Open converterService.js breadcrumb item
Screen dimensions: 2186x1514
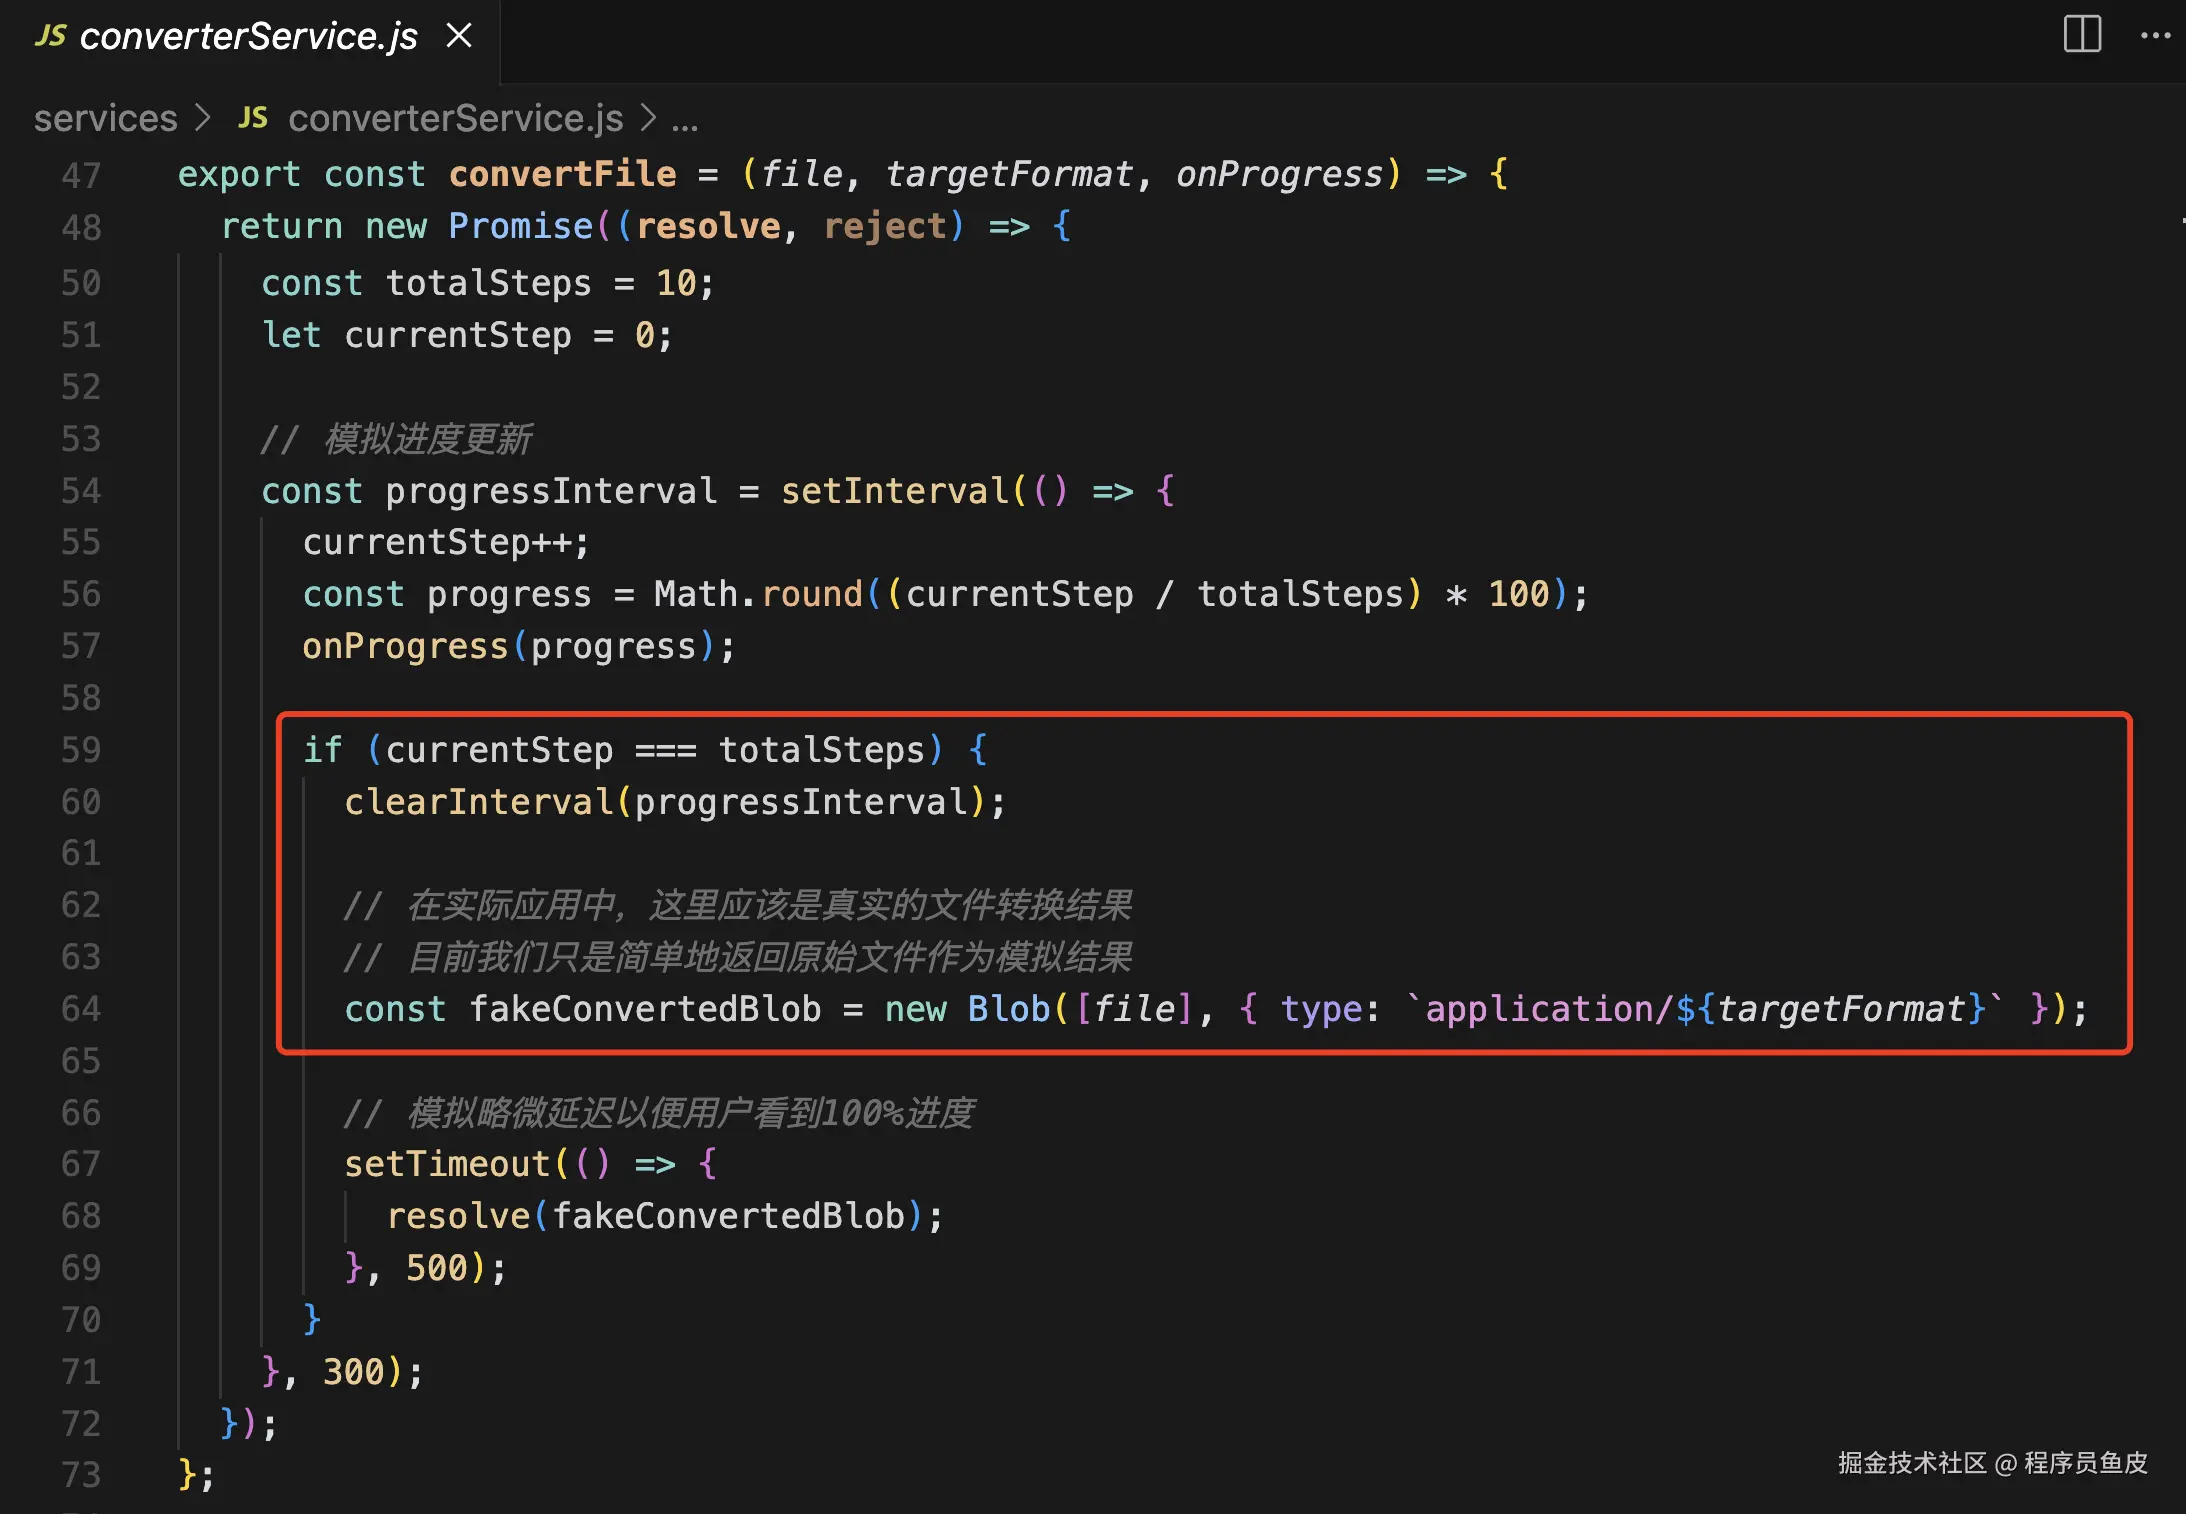455,118
